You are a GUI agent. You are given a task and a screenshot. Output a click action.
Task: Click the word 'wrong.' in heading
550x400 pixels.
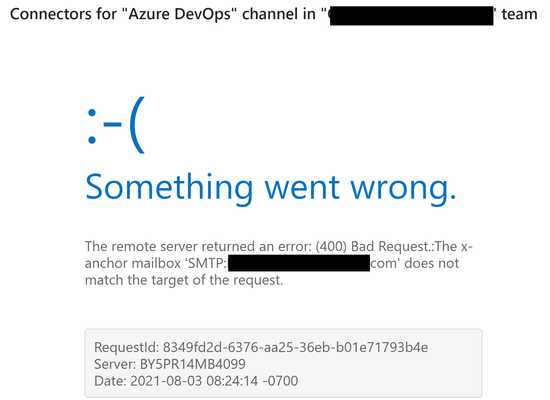click(x=404, y=189)
